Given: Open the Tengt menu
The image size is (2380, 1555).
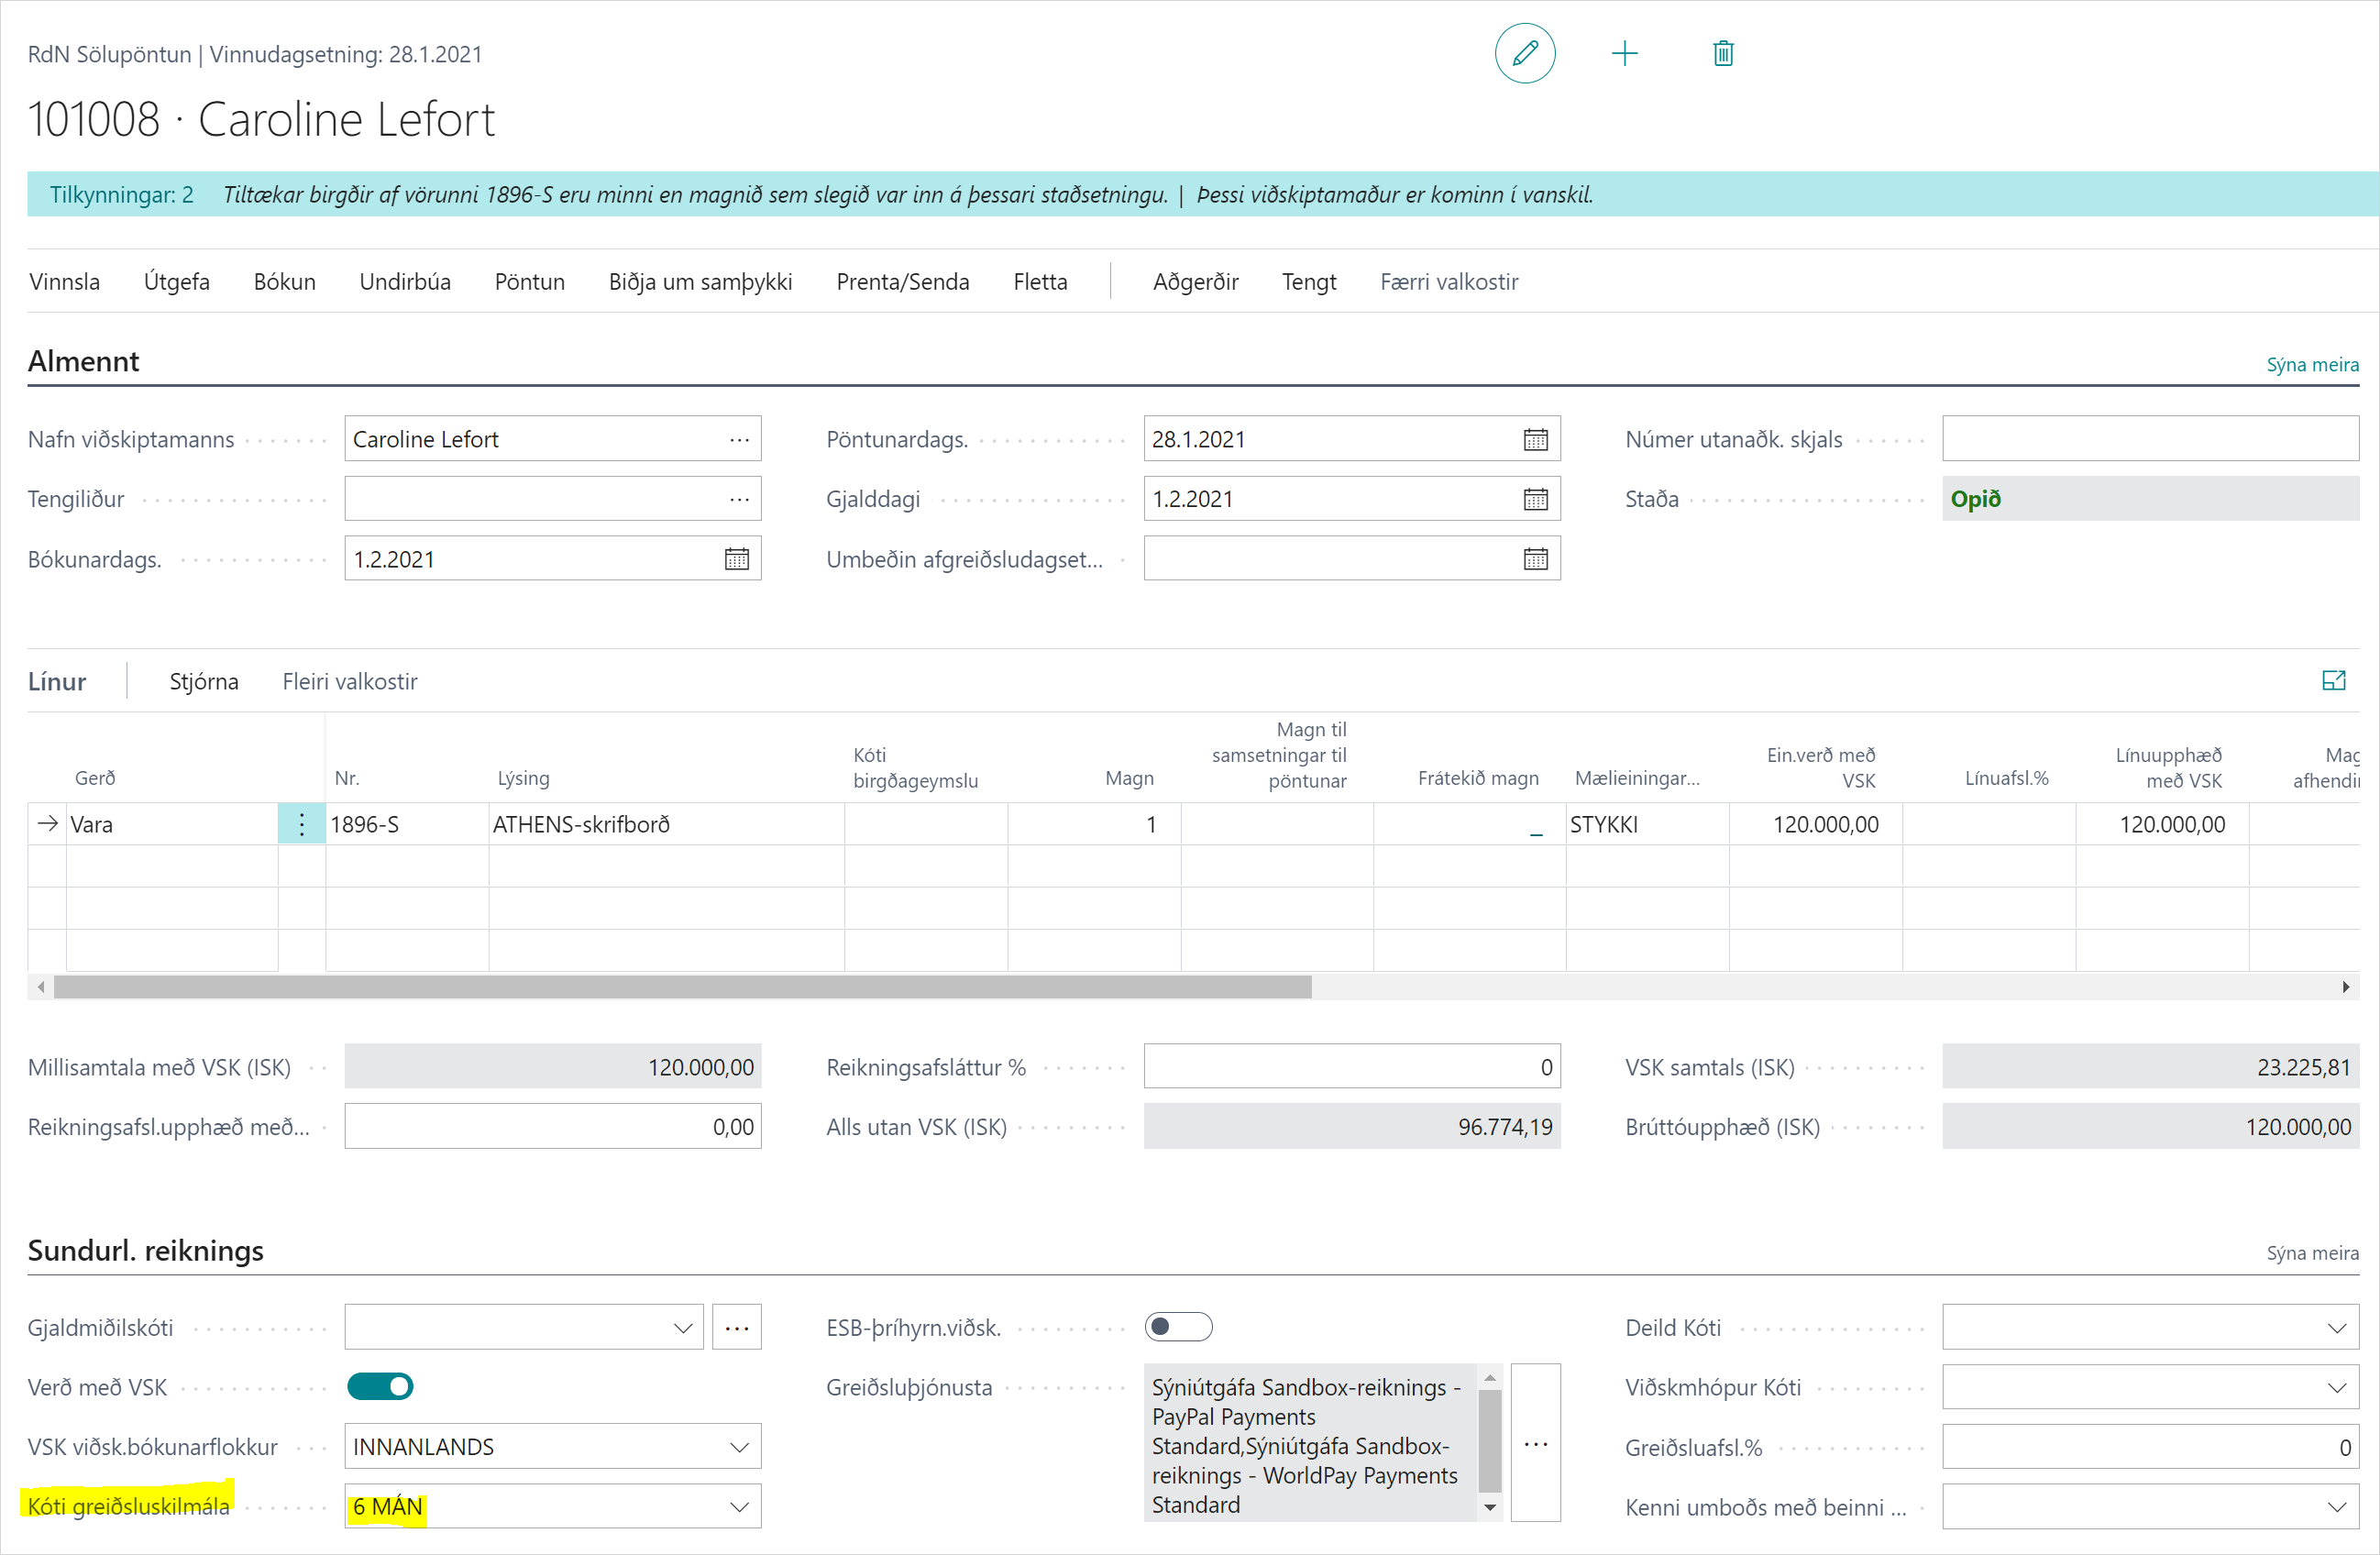Looking at the screenshot, I should coord(1309,282).
